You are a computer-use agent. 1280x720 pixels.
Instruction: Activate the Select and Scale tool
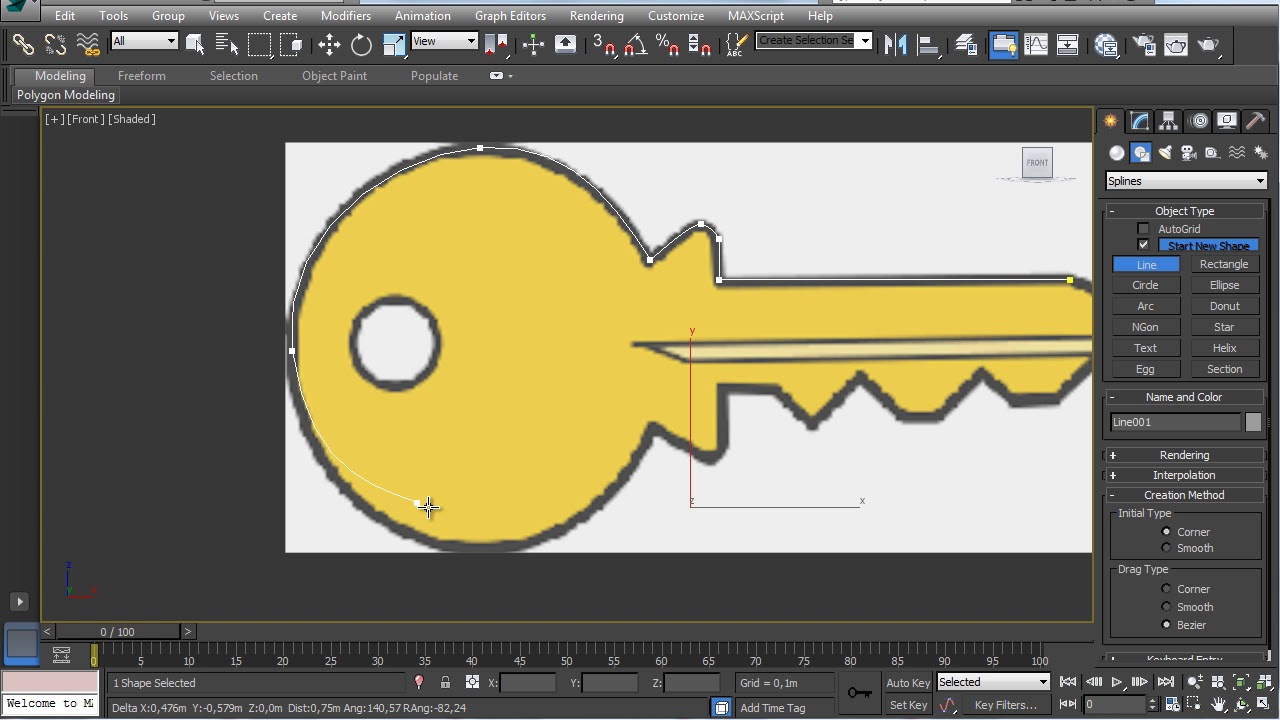pos(393,44)
